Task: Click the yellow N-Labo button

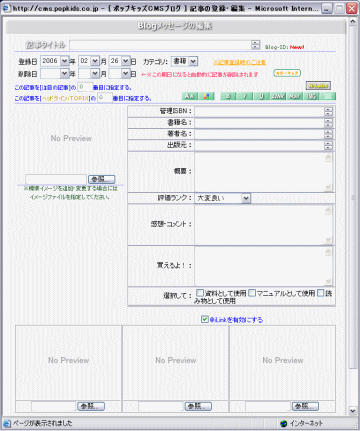Action: (318, 86)
